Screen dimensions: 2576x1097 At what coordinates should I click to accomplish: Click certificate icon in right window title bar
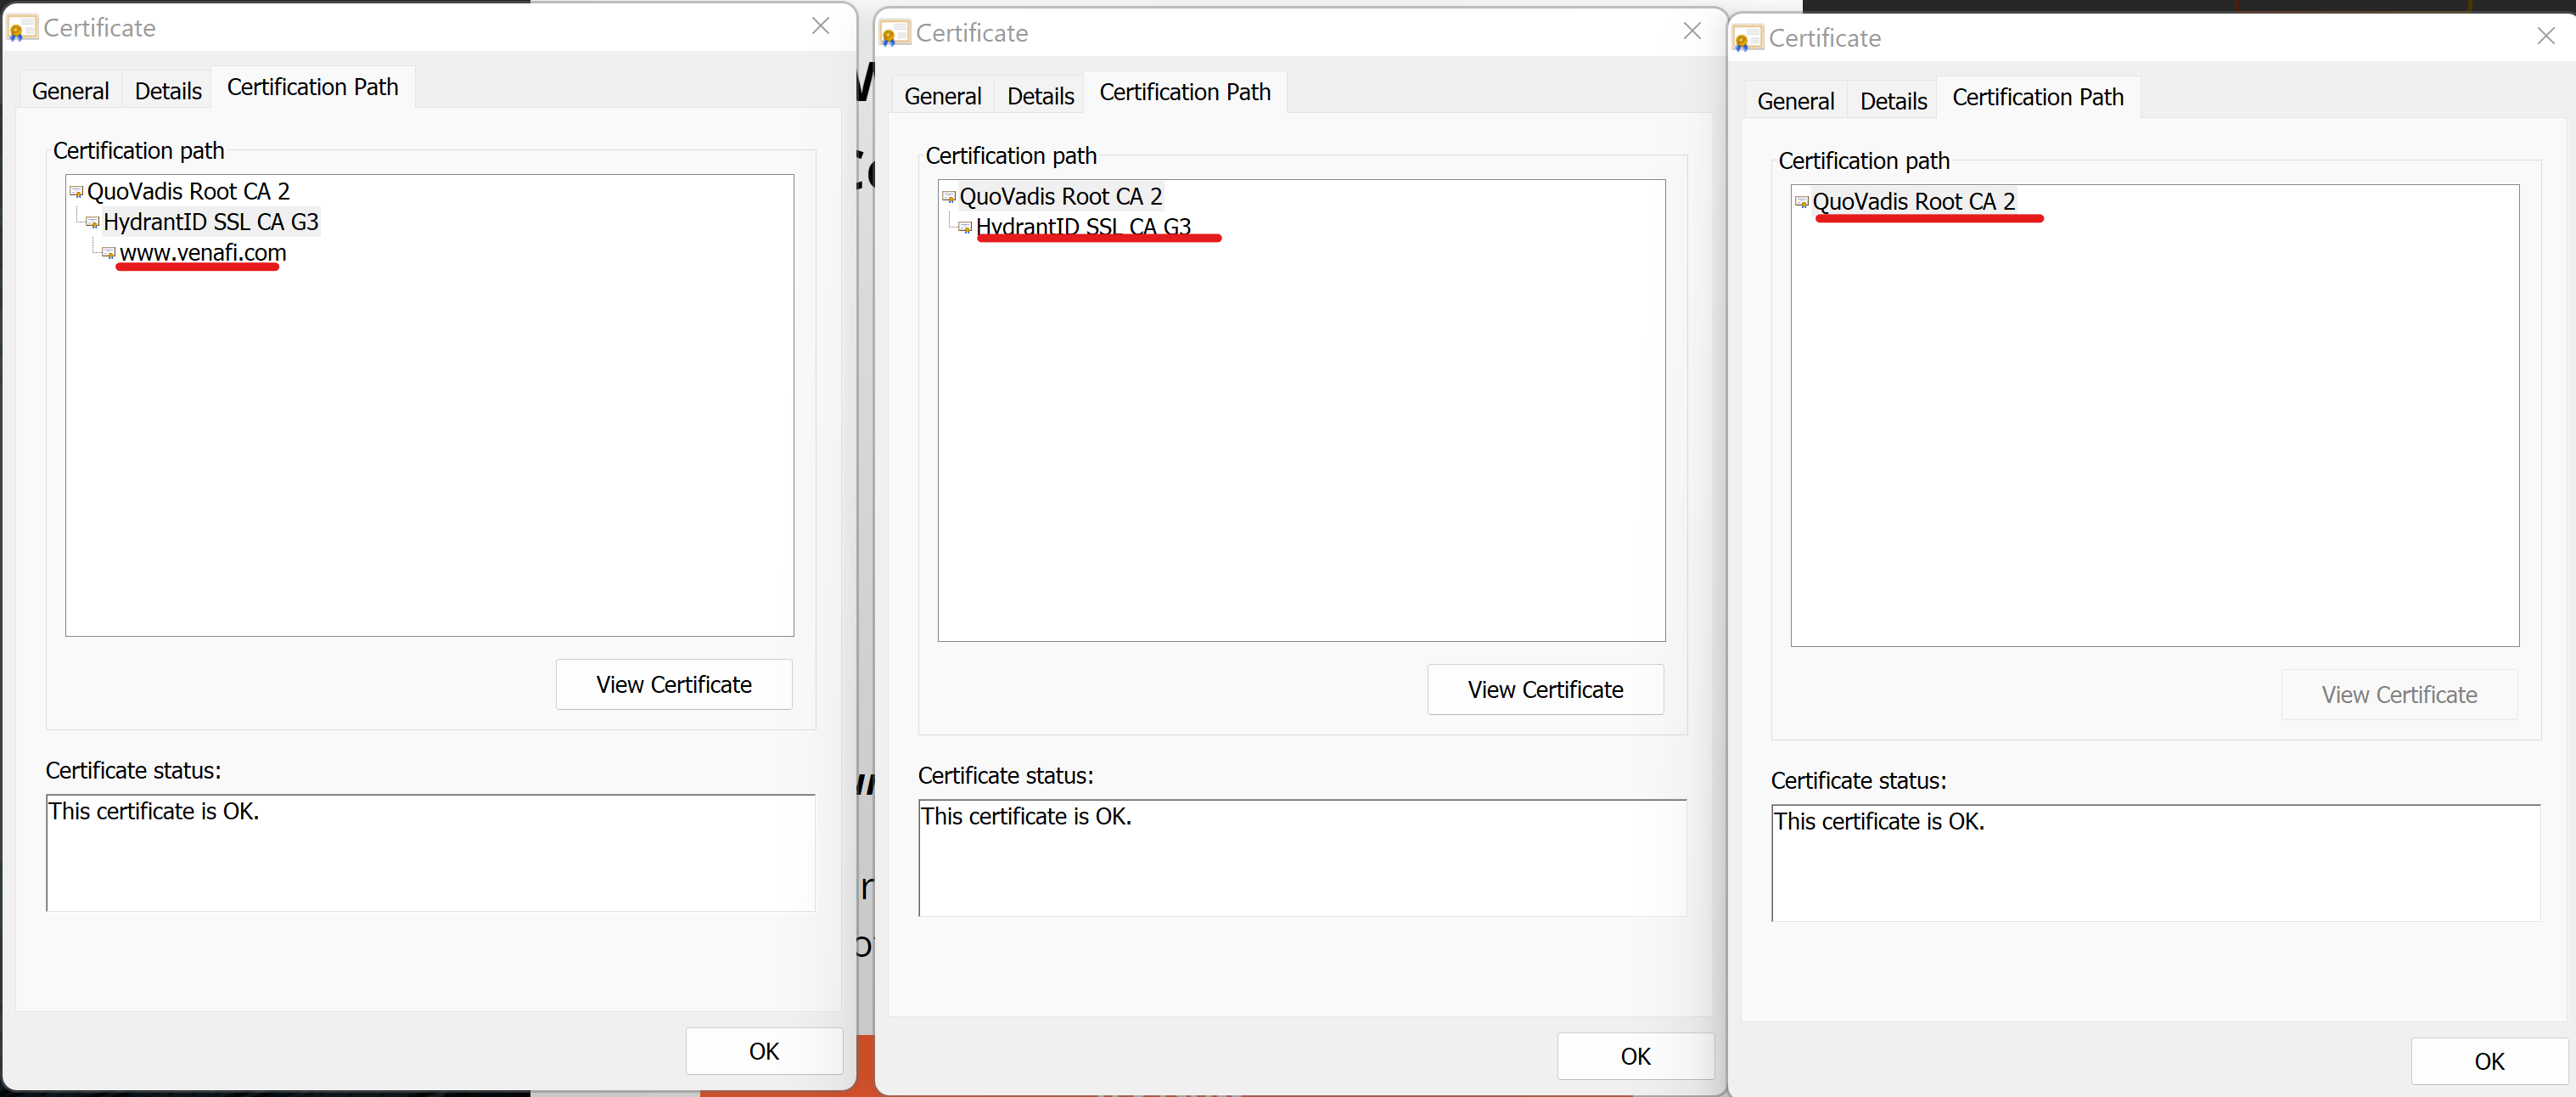1747,39
